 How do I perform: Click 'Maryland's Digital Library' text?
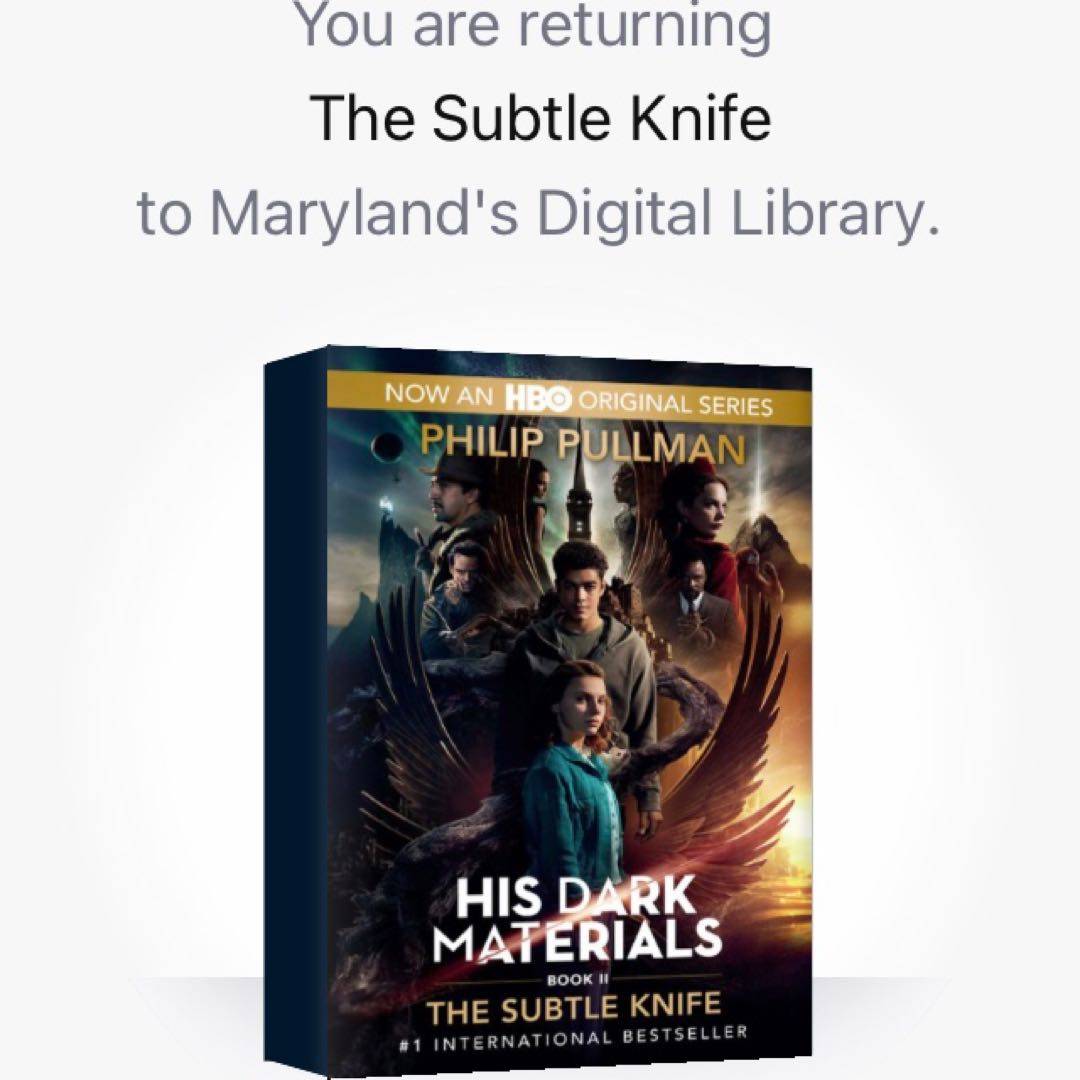click(x=575, y=214)
